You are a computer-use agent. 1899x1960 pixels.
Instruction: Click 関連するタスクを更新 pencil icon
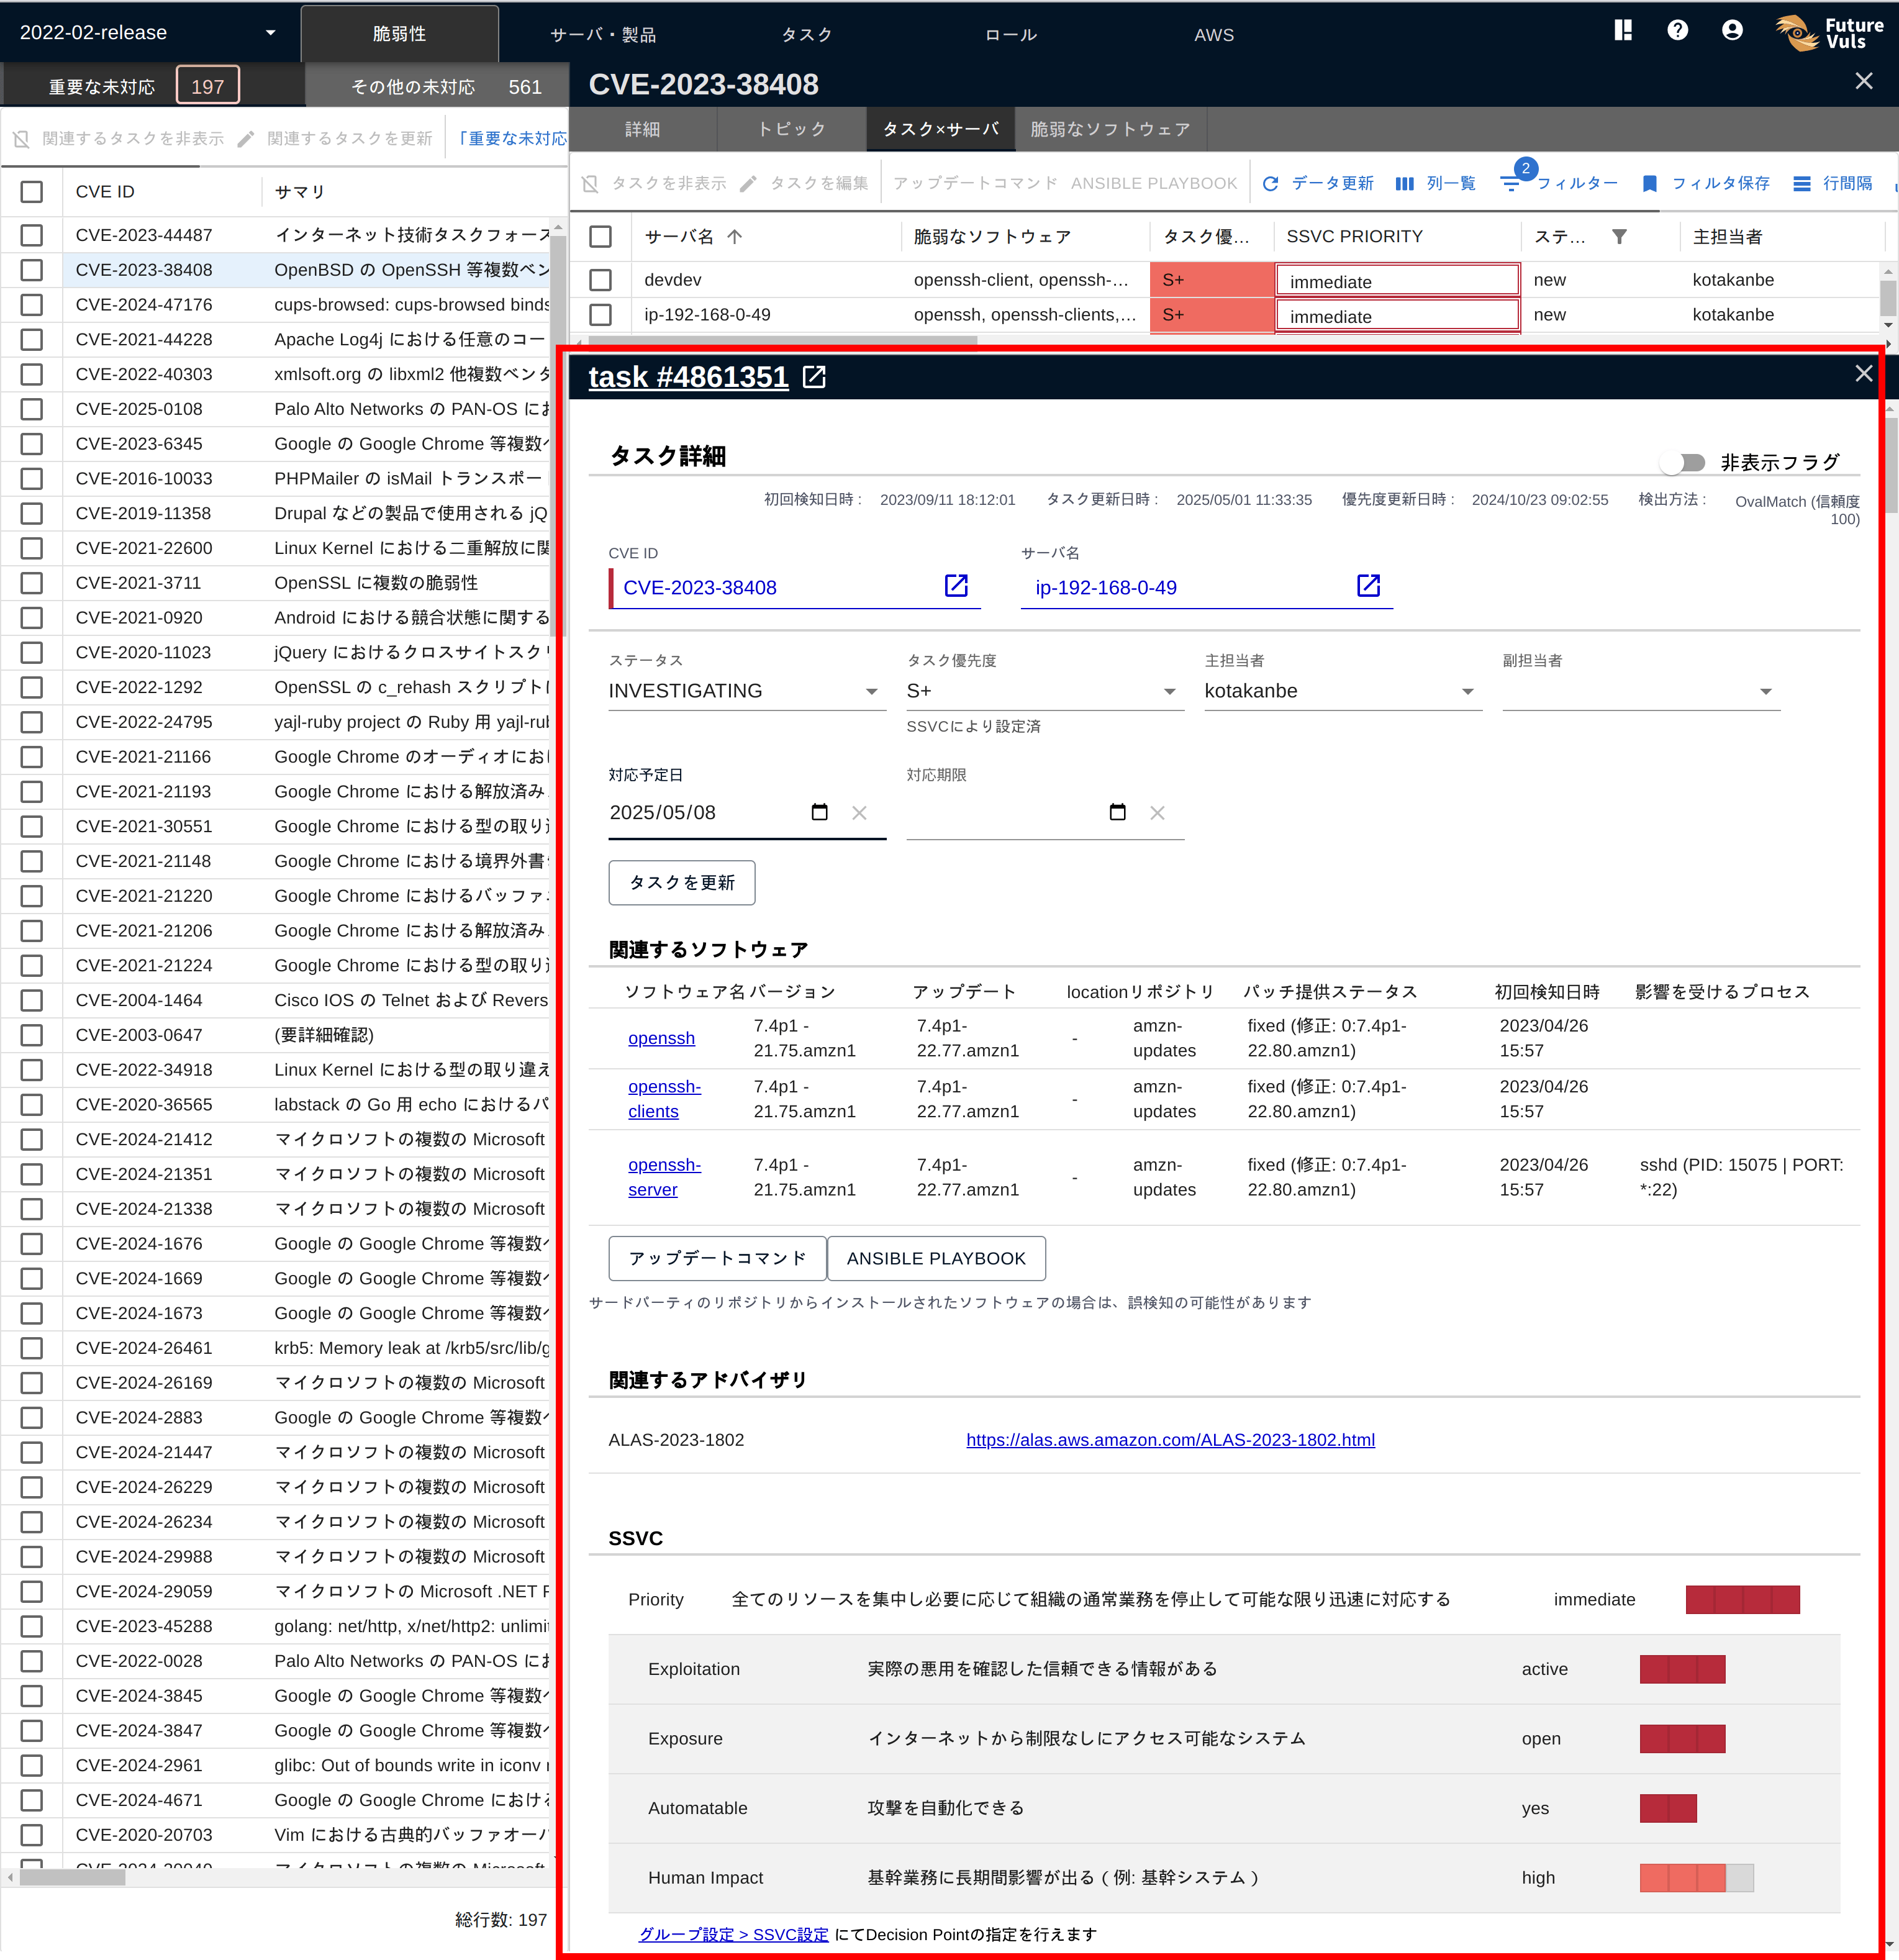tap(245, 139)
